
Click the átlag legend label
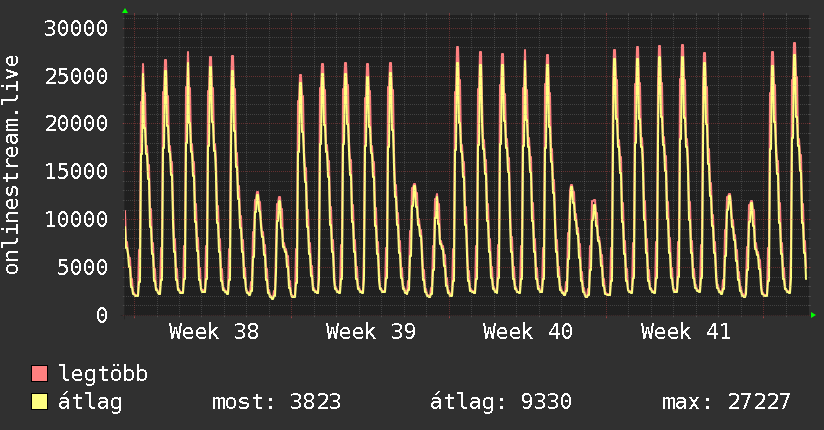(90, 402)
